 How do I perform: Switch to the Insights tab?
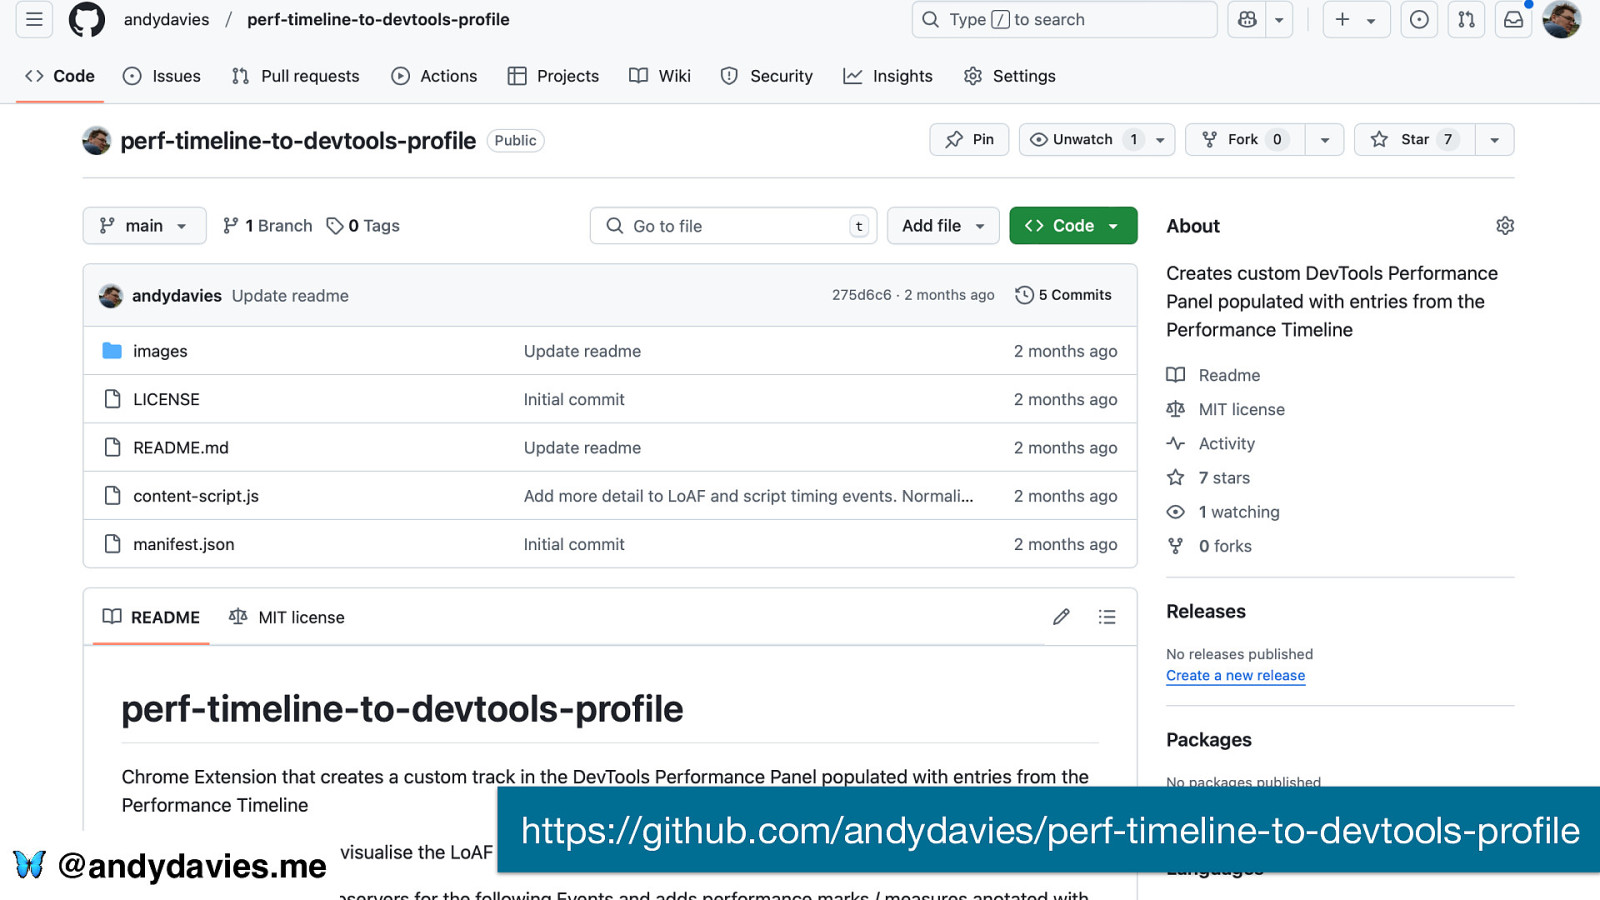click(888, 76)
